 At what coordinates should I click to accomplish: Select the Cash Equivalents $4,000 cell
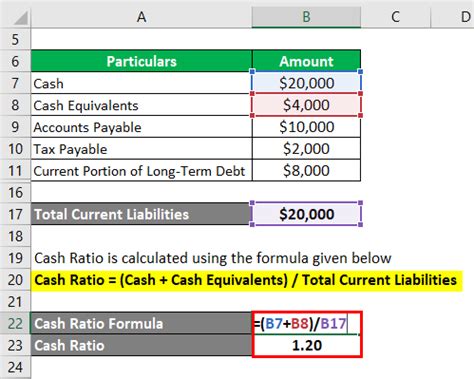point(306,105)
